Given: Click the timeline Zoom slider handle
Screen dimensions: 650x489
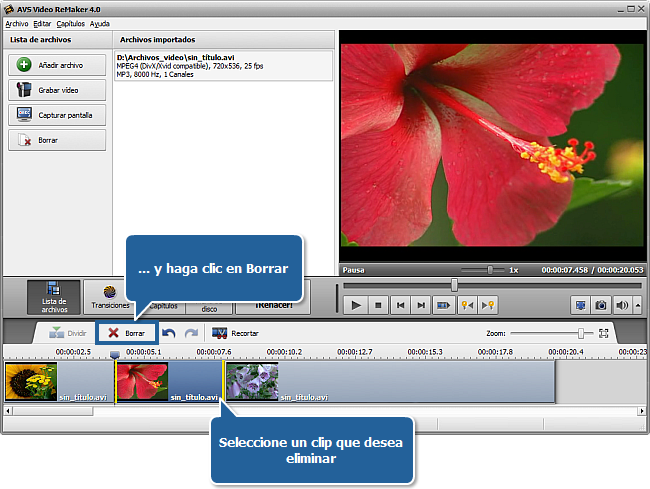Looking at the screenshot, I should click(580, 333).
